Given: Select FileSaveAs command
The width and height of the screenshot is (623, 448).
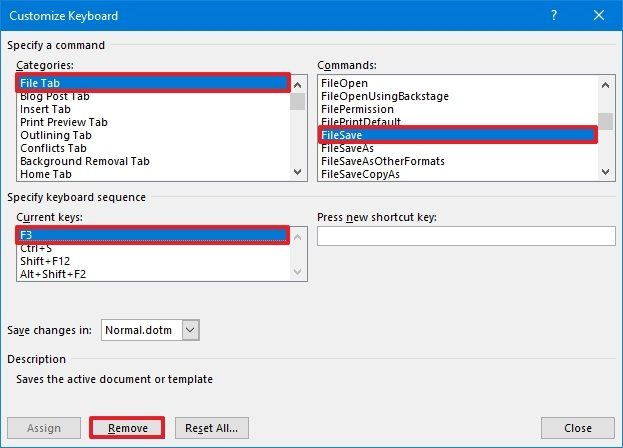Looking at the screenshot, I should click(x=458, y=148).
